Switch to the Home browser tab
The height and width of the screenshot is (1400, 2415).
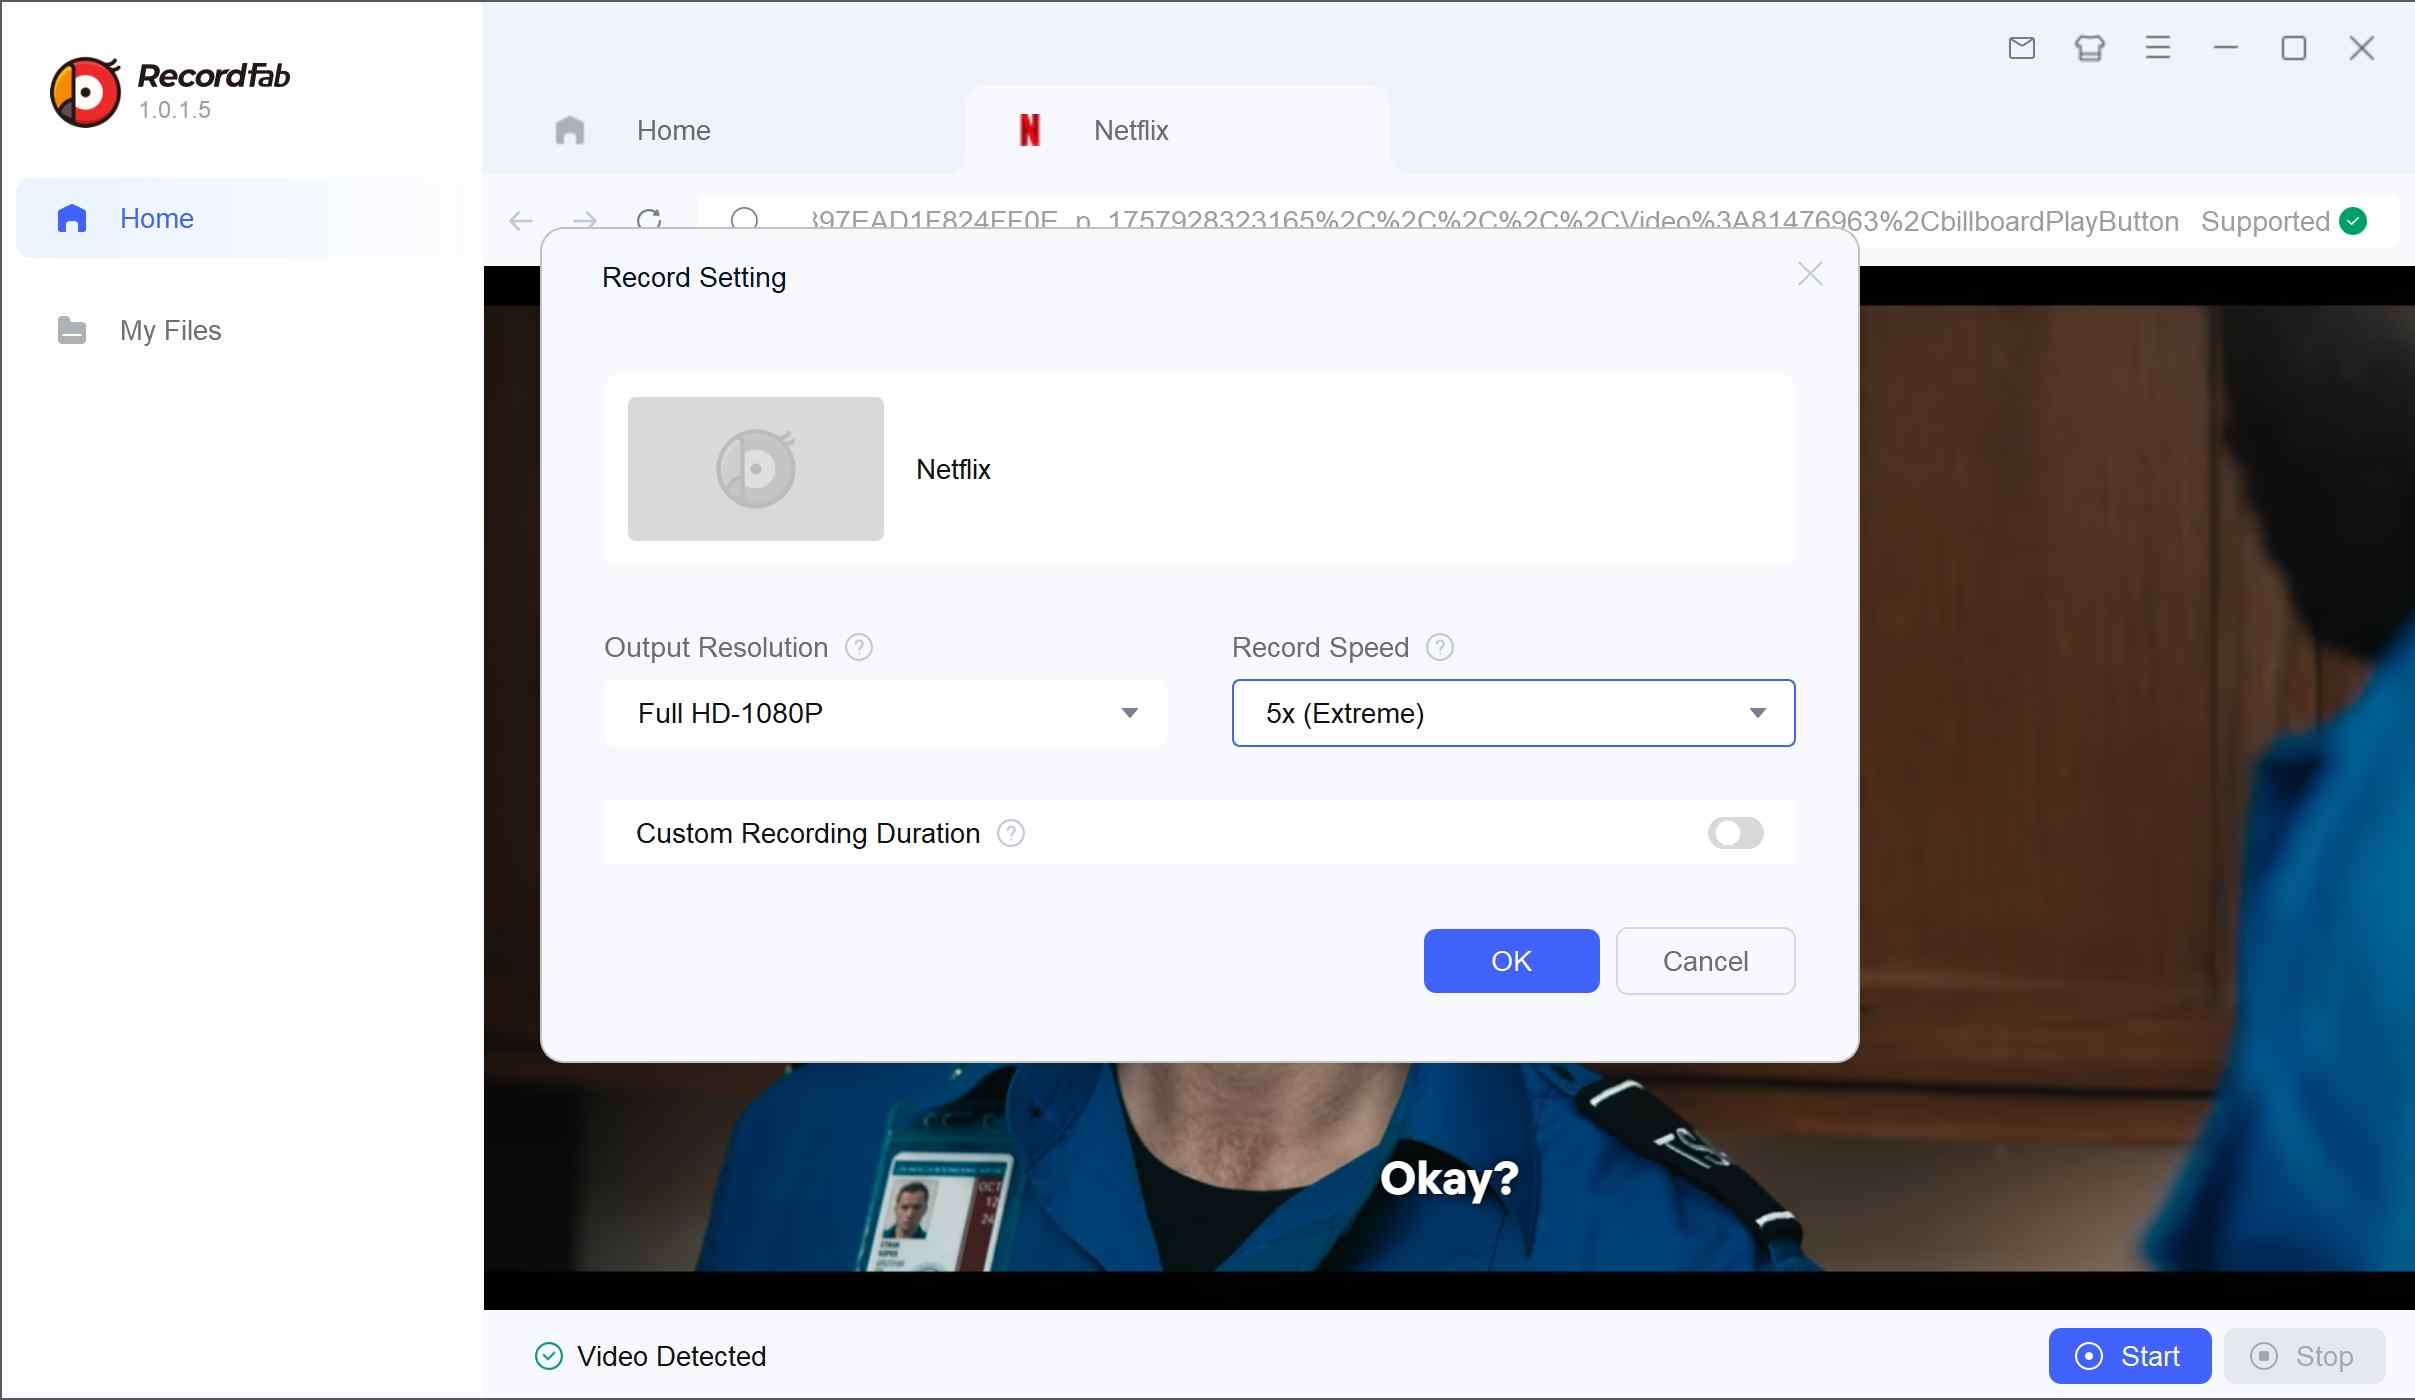[x=725, y=130]
